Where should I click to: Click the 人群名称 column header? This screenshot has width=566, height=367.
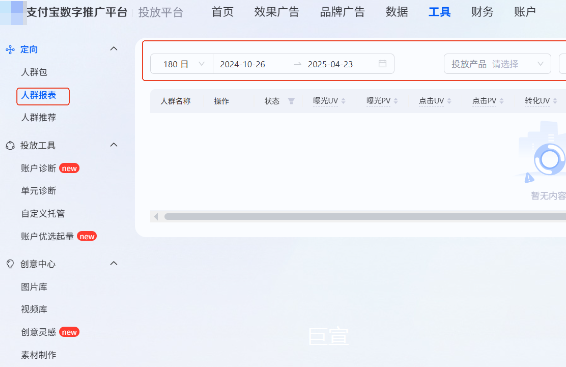point(175,101)
